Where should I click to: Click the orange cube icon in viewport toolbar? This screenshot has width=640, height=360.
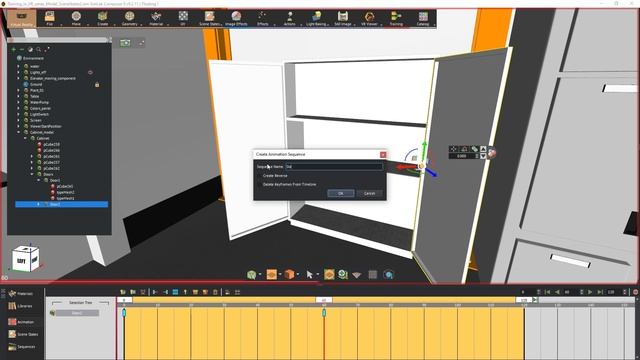(x=289, y=275)
